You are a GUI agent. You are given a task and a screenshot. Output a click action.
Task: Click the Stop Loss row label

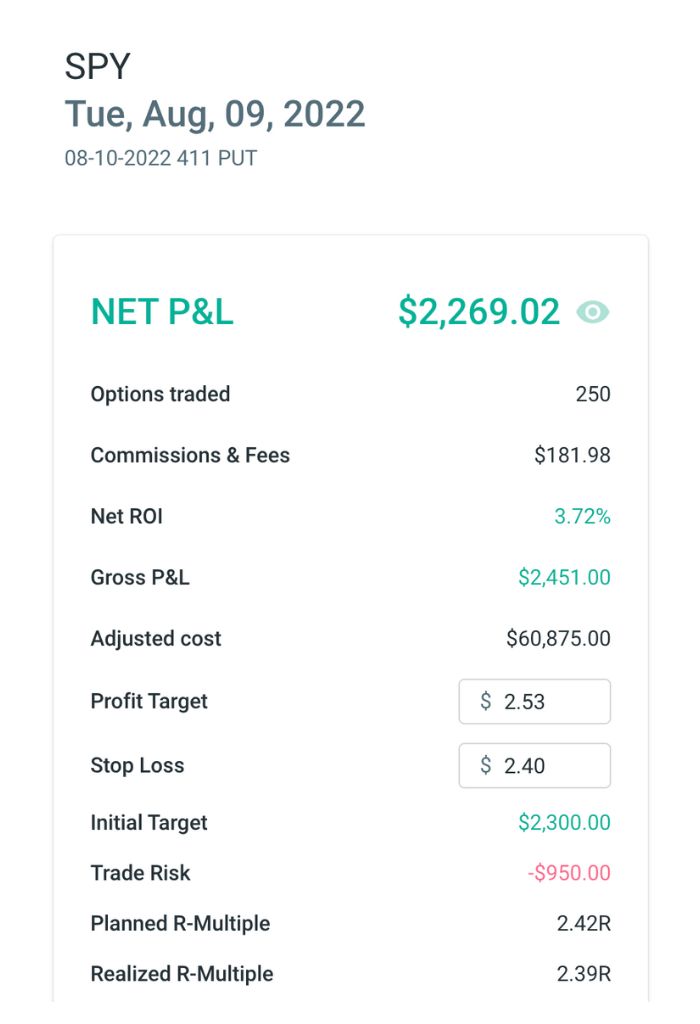136,765
